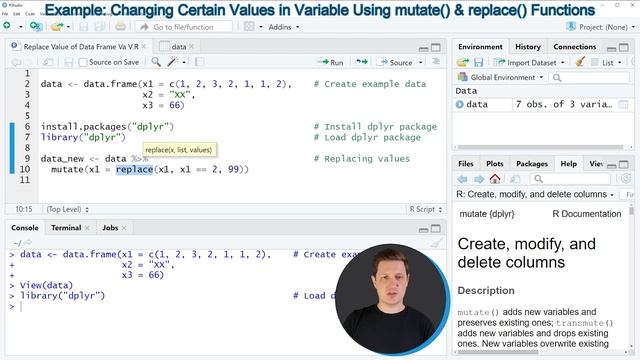Click the workspace panes grid icon

coord(249,27)
